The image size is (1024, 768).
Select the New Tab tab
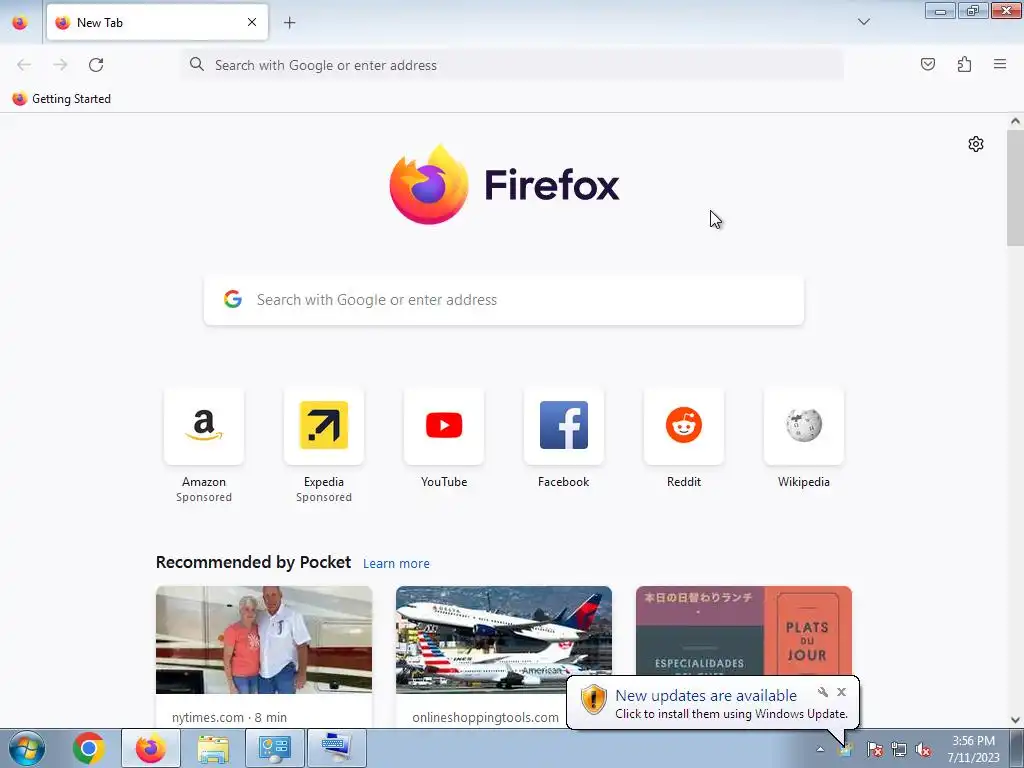click(x=157, y=22)
